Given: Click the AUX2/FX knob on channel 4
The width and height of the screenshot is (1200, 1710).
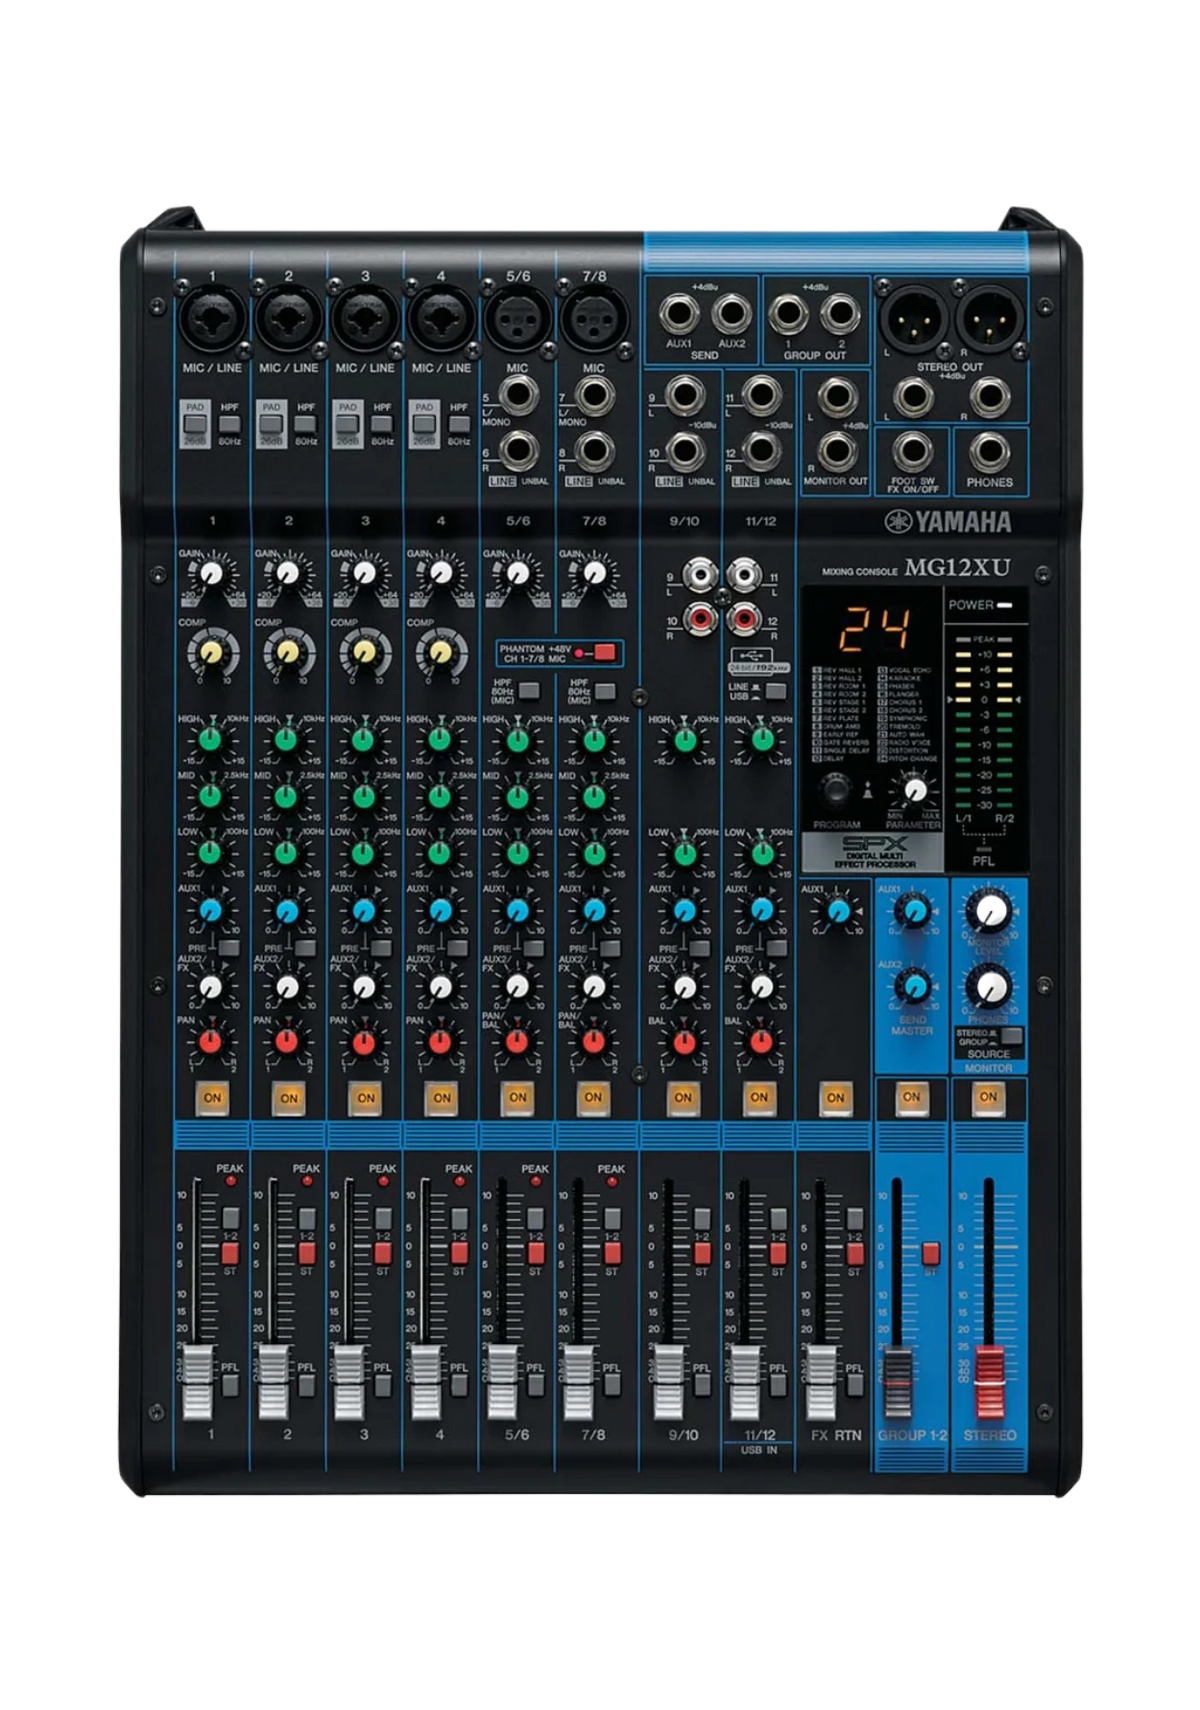Looking at the screenshot, I should click(440, 988).
